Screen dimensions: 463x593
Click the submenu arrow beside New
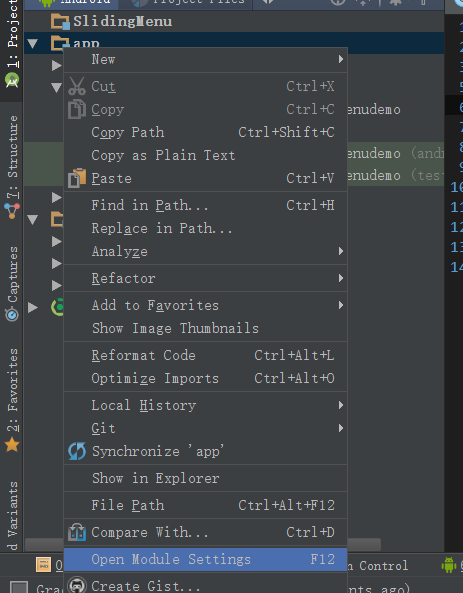point(341,59)
